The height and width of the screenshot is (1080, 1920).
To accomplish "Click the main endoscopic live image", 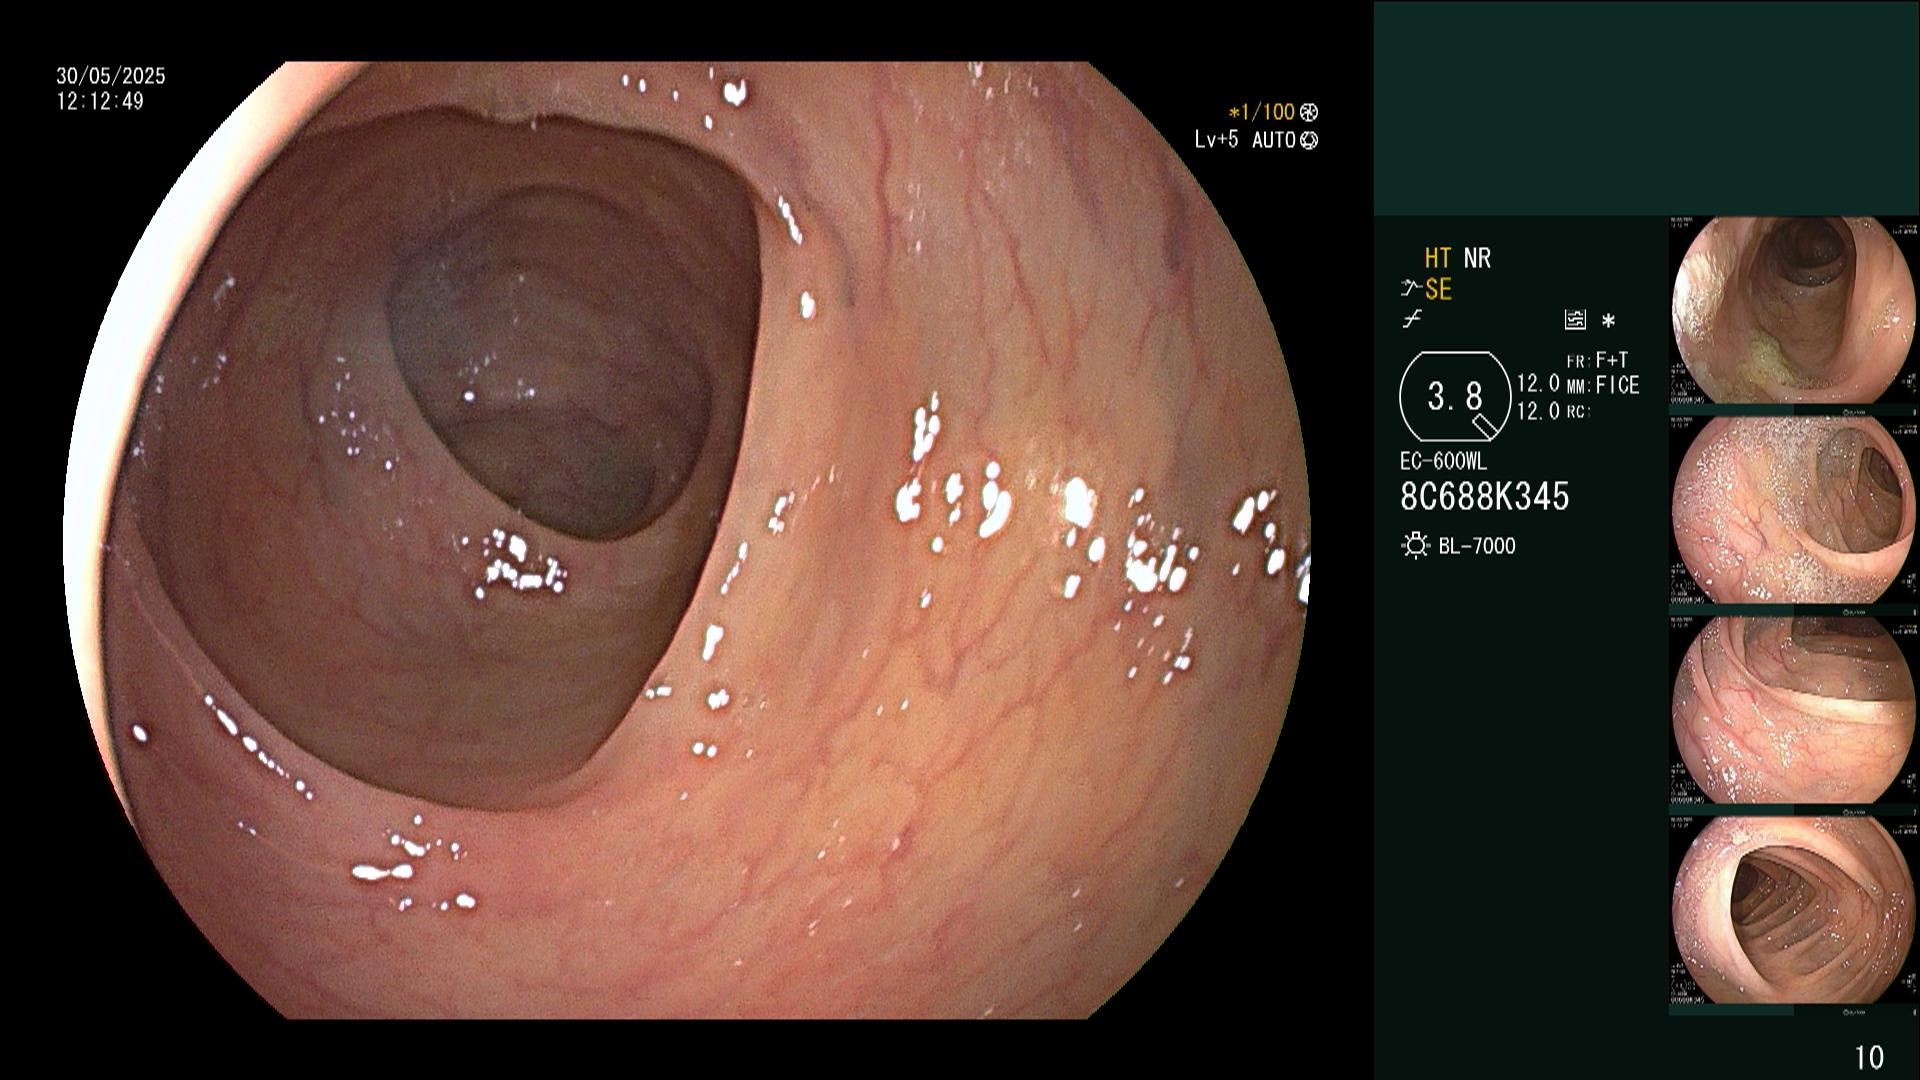I will pyautogui.click(x=687, y=540).
